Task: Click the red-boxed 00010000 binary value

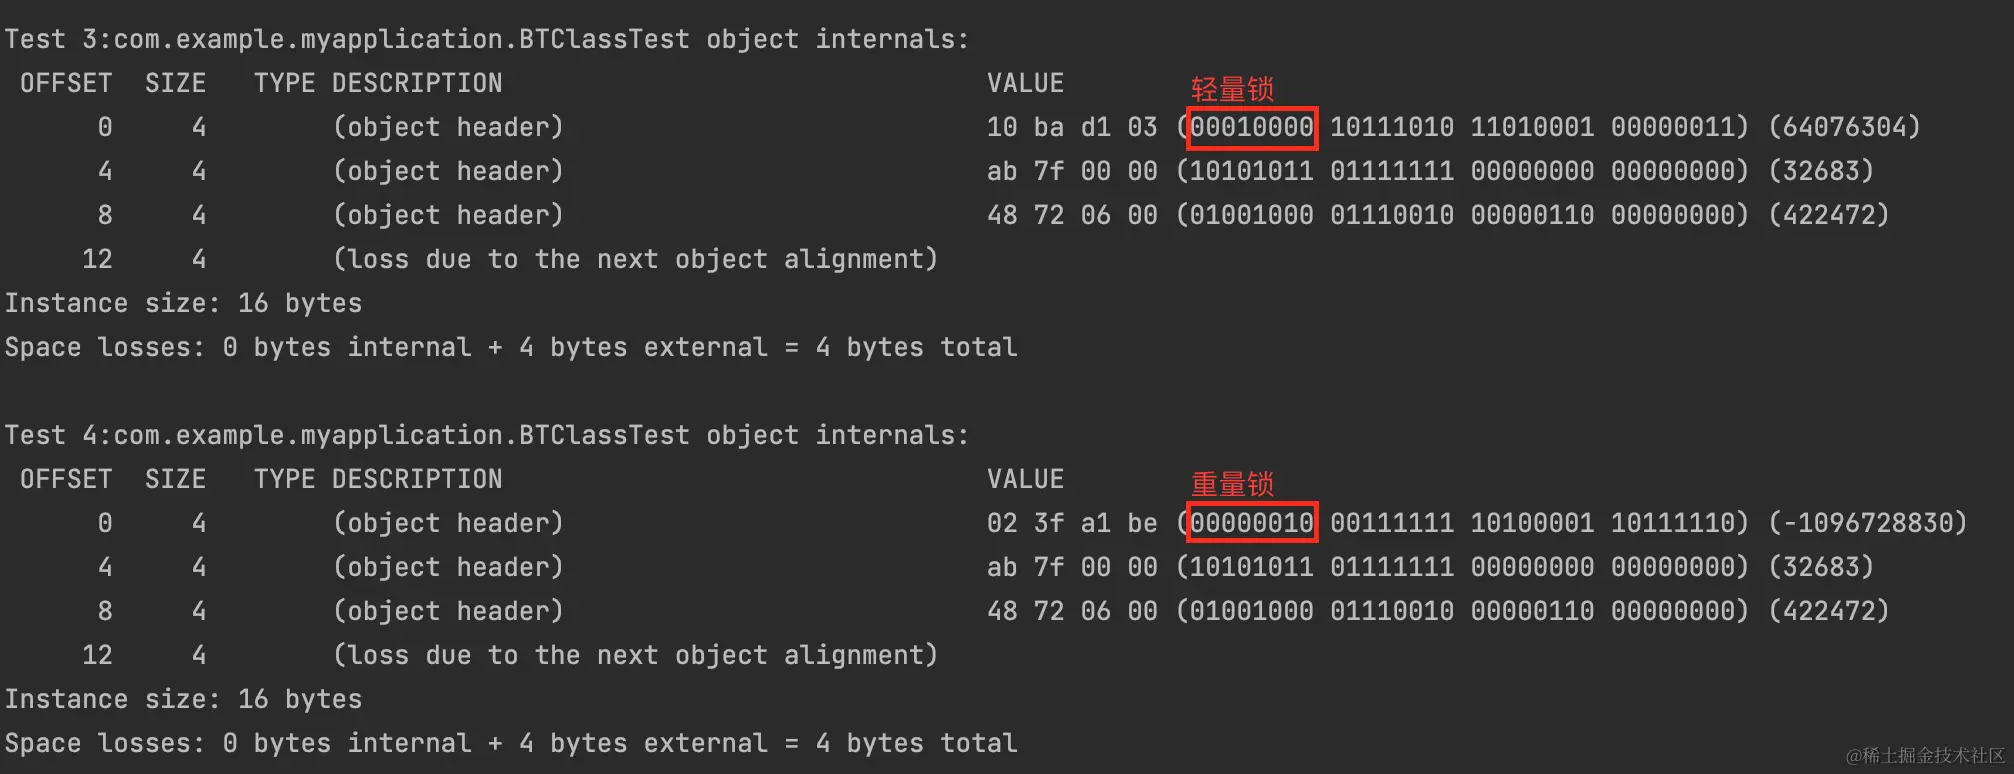Action: coord(1251,128)
